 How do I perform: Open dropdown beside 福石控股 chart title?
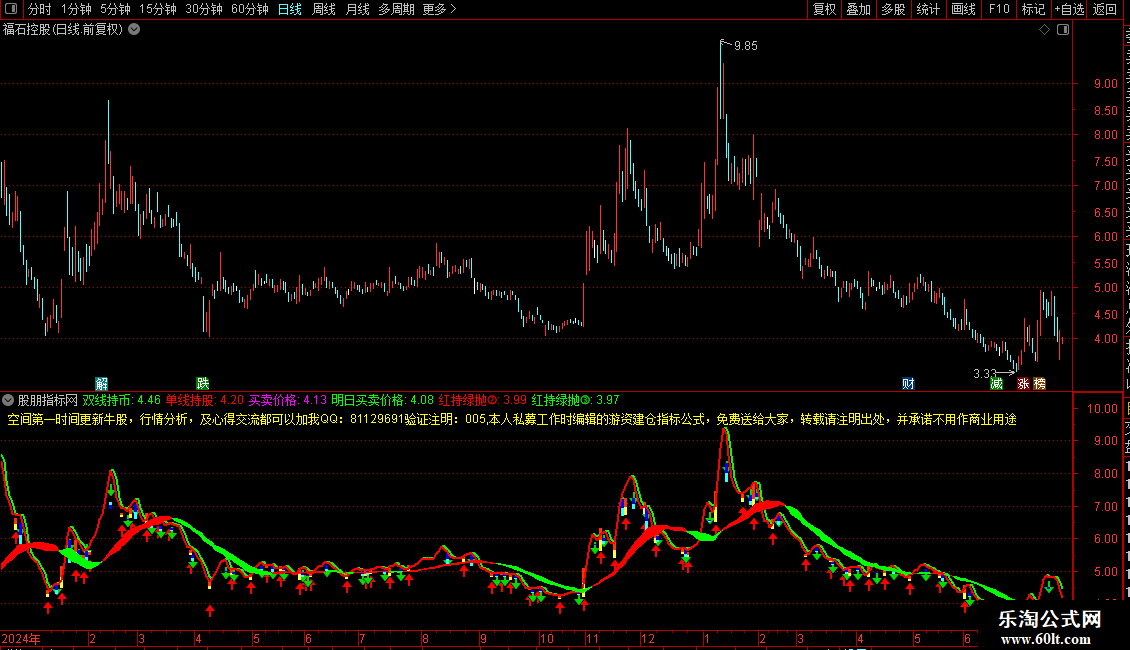(134, 30)
